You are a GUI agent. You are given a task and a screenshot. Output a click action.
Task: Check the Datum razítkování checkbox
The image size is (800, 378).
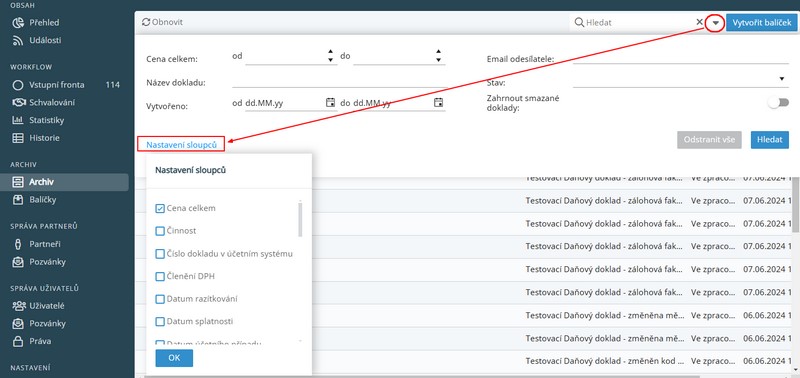(x=160, y=299)
